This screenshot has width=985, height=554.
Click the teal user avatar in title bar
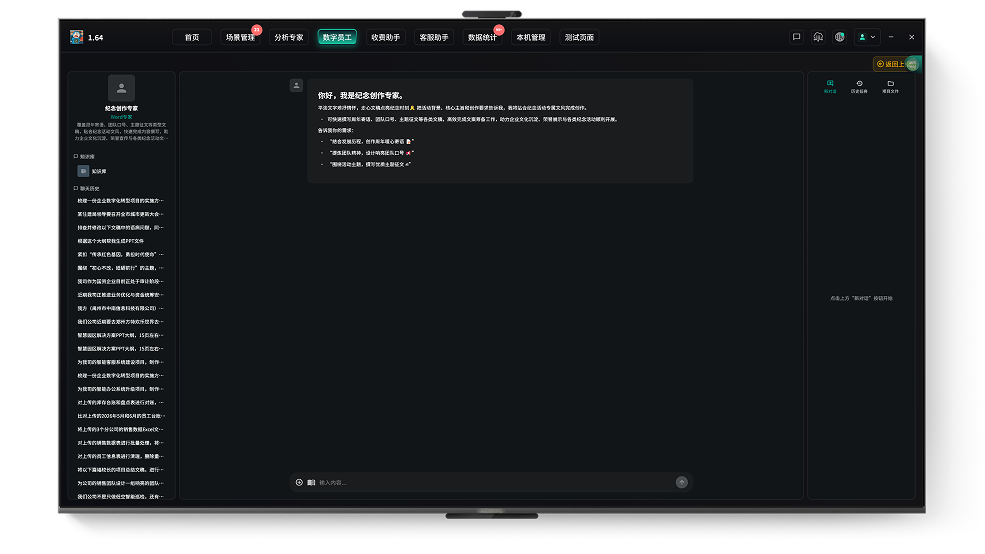tap(863, 37)
